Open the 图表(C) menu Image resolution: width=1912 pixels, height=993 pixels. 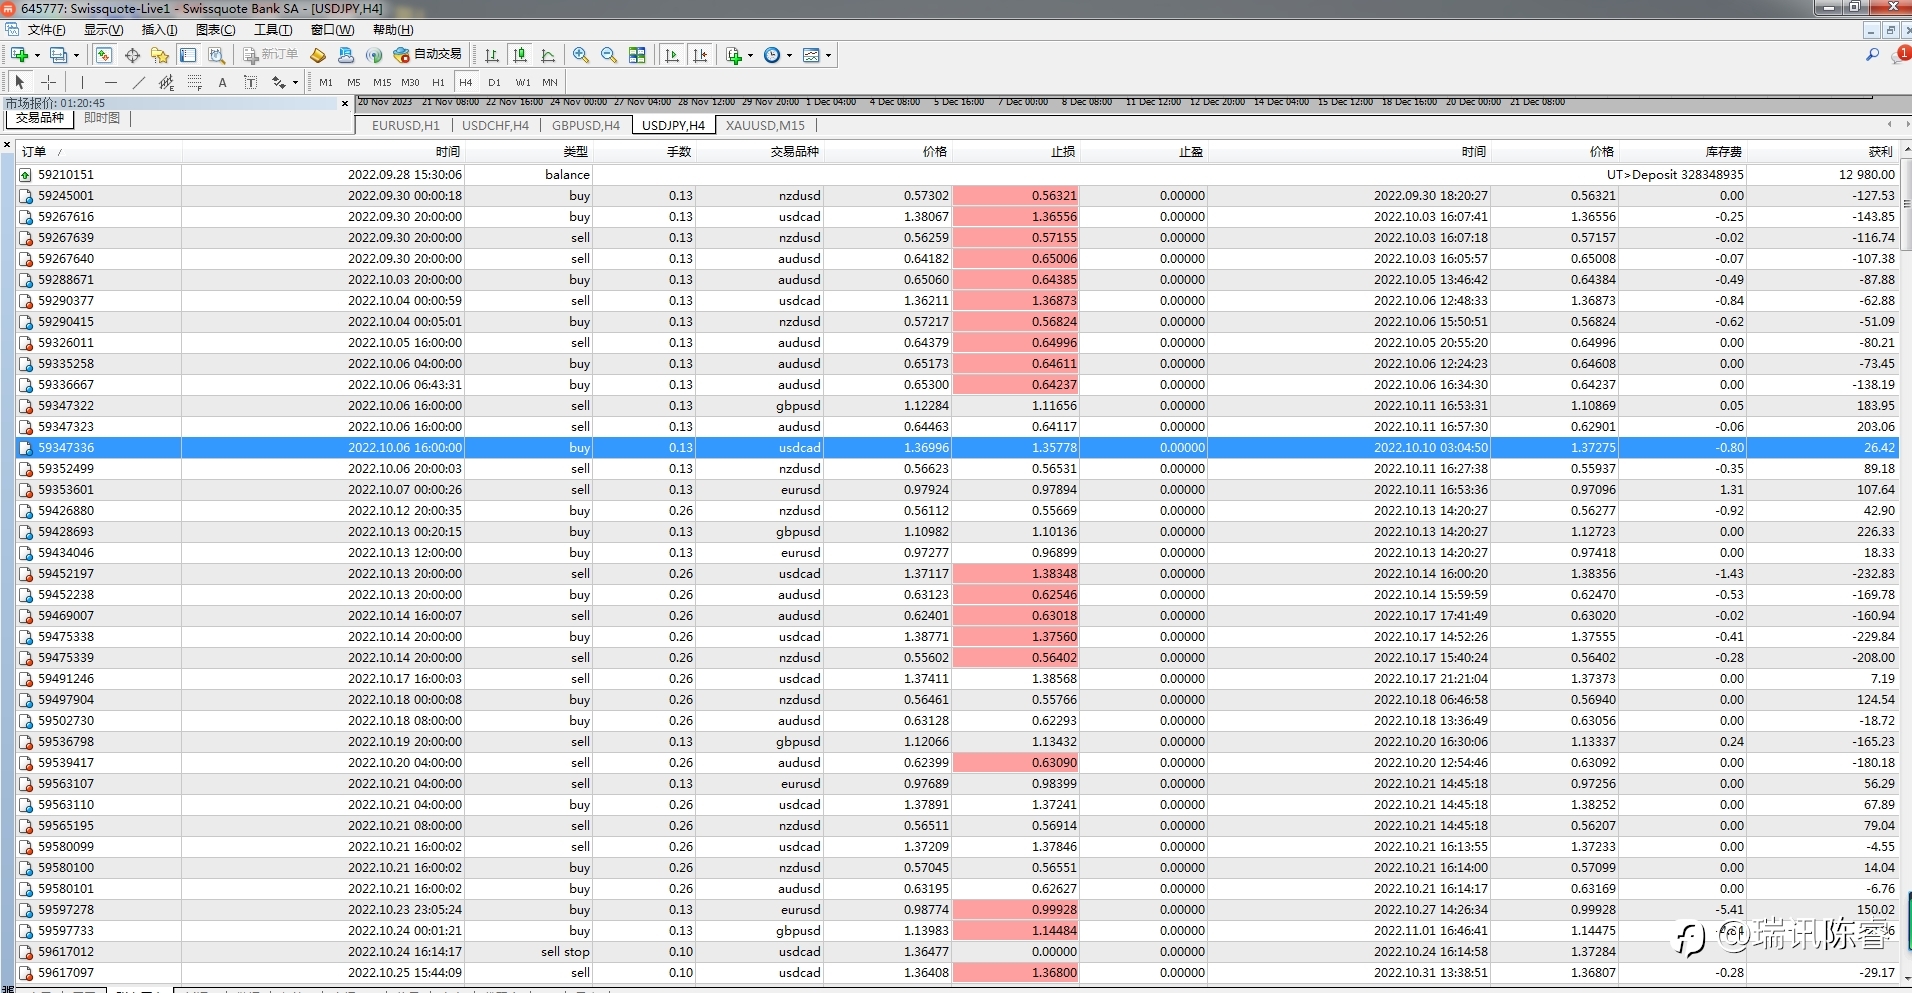click(215, 30)
